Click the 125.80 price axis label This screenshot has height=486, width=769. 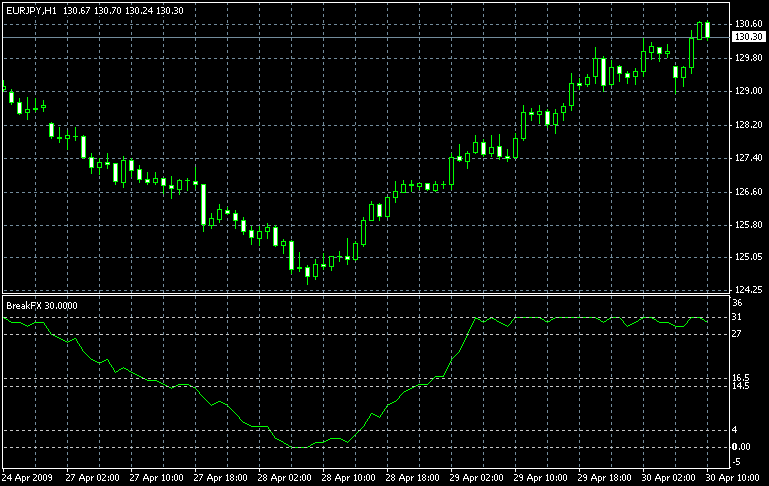(748, 225)
